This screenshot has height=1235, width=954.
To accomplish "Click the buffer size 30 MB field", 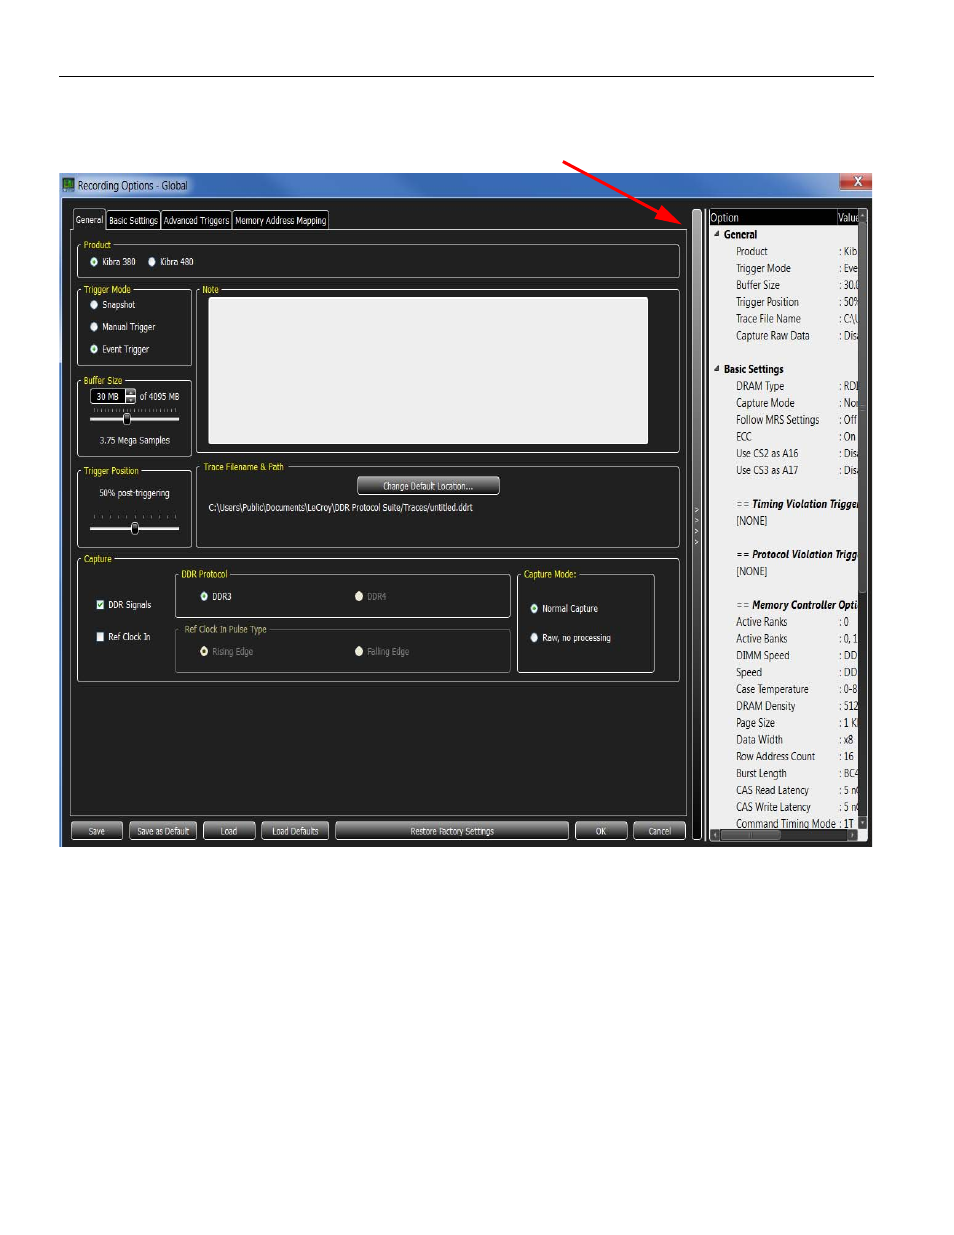I will (x=107, y=396).
